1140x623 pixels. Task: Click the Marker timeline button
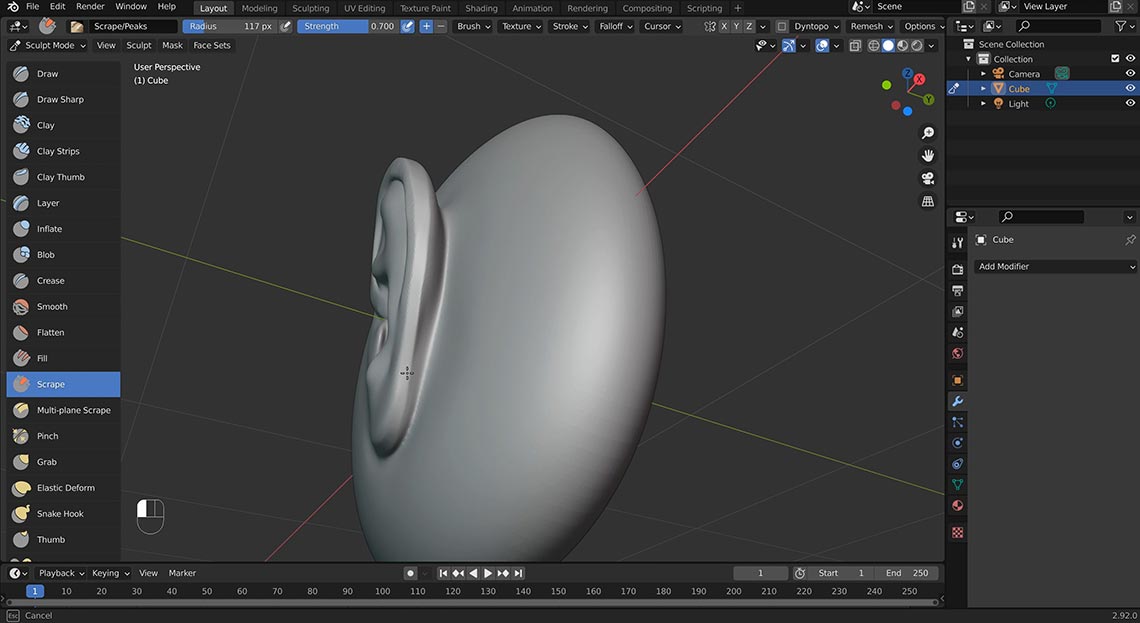tap(182, 573)
